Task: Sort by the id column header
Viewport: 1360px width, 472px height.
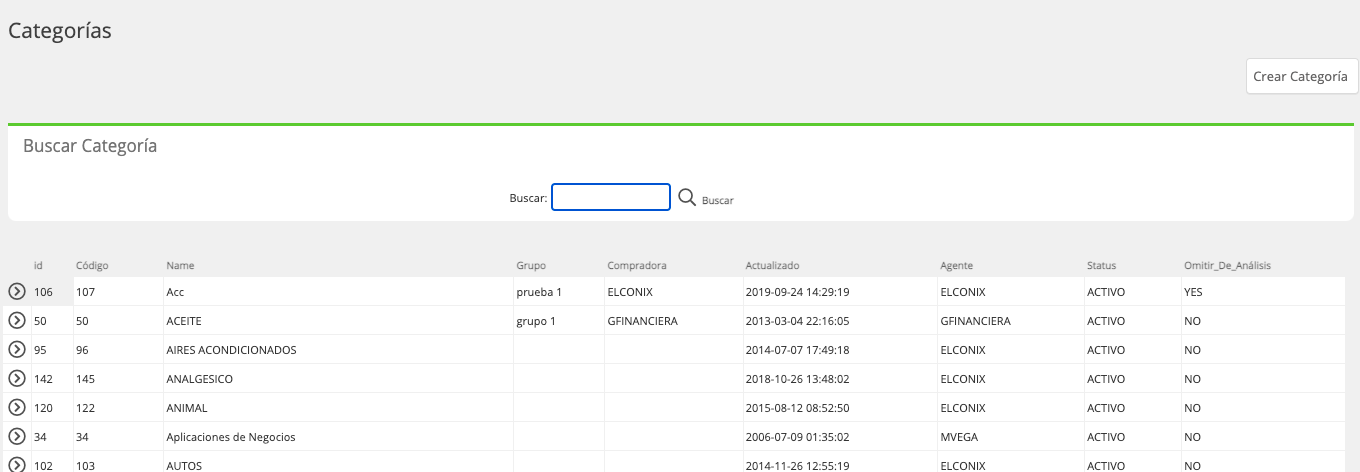Action: pos(38,266)
